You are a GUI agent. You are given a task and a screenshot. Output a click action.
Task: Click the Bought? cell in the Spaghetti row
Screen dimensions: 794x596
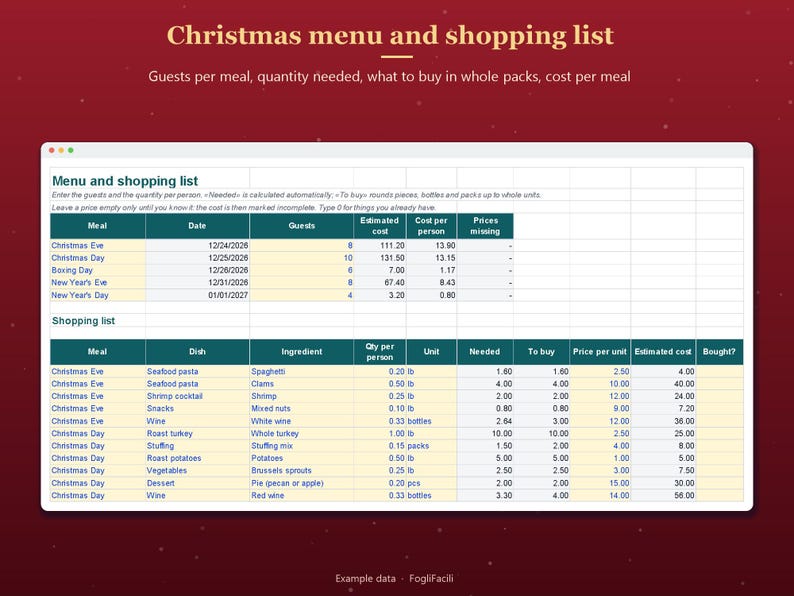(719, 372)
